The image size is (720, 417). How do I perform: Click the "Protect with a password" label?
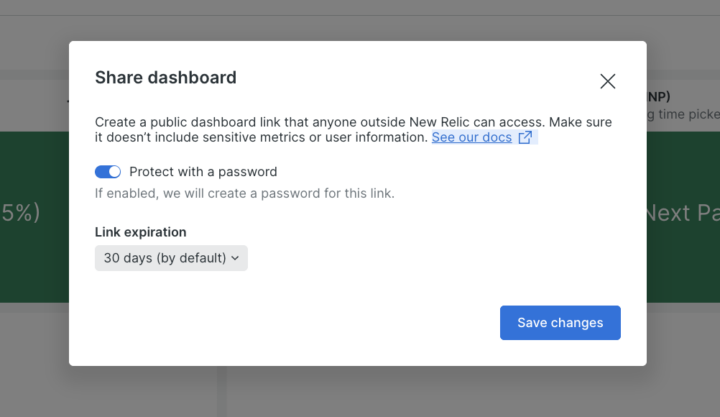pyautogui.click(x=203, y=172)
